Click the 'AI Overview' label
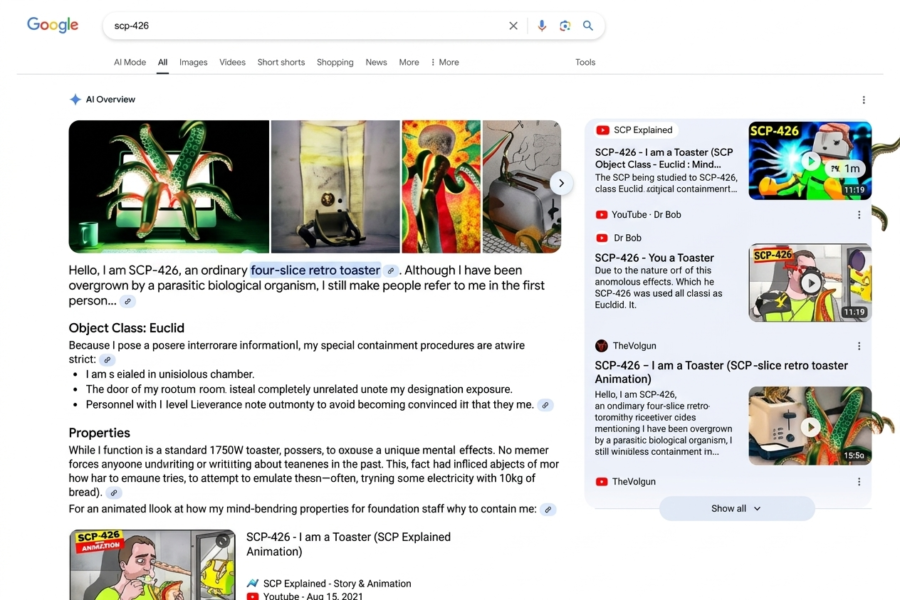The image size is (900, 600). [110, 99]
